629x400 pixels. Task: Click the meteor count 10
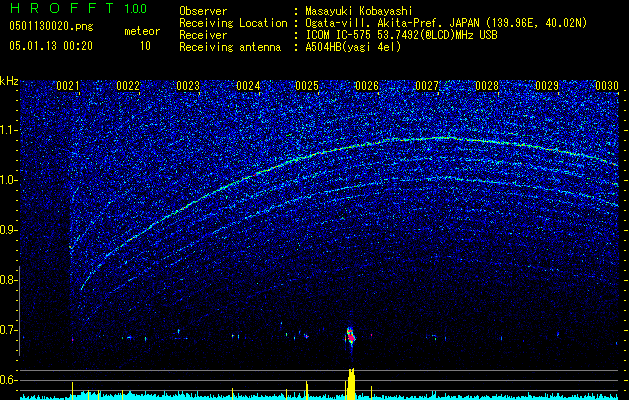[145, 46]
